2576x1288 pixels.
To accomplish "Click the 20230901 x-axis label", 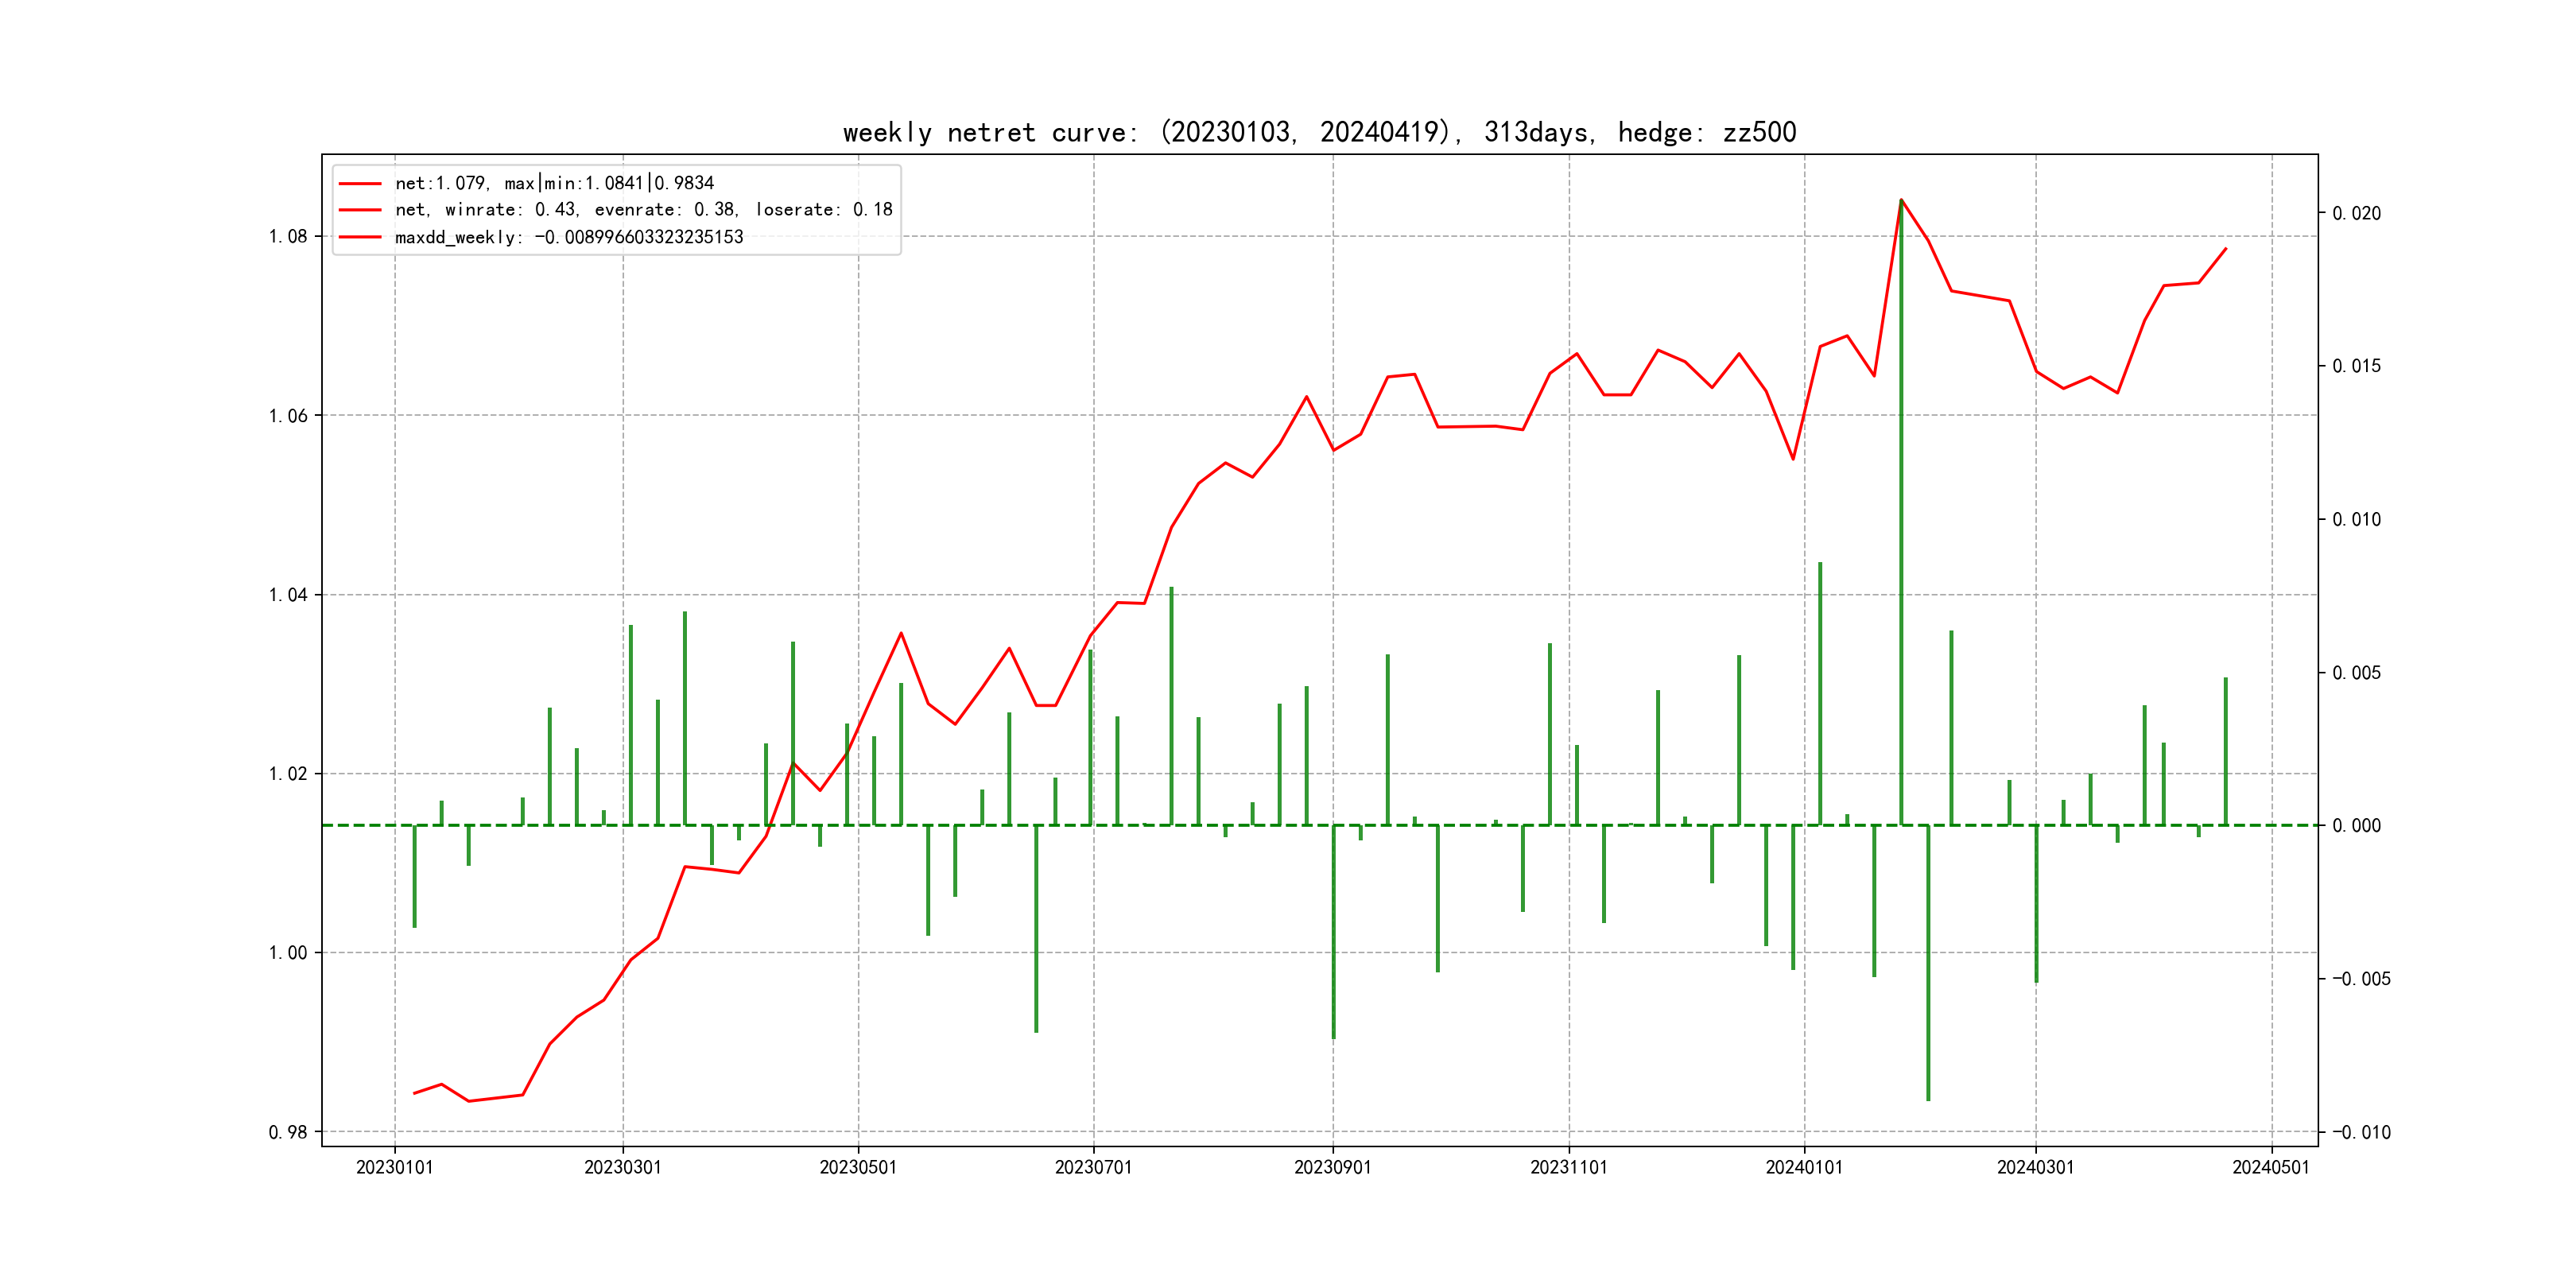I will click(1332, 1167).
